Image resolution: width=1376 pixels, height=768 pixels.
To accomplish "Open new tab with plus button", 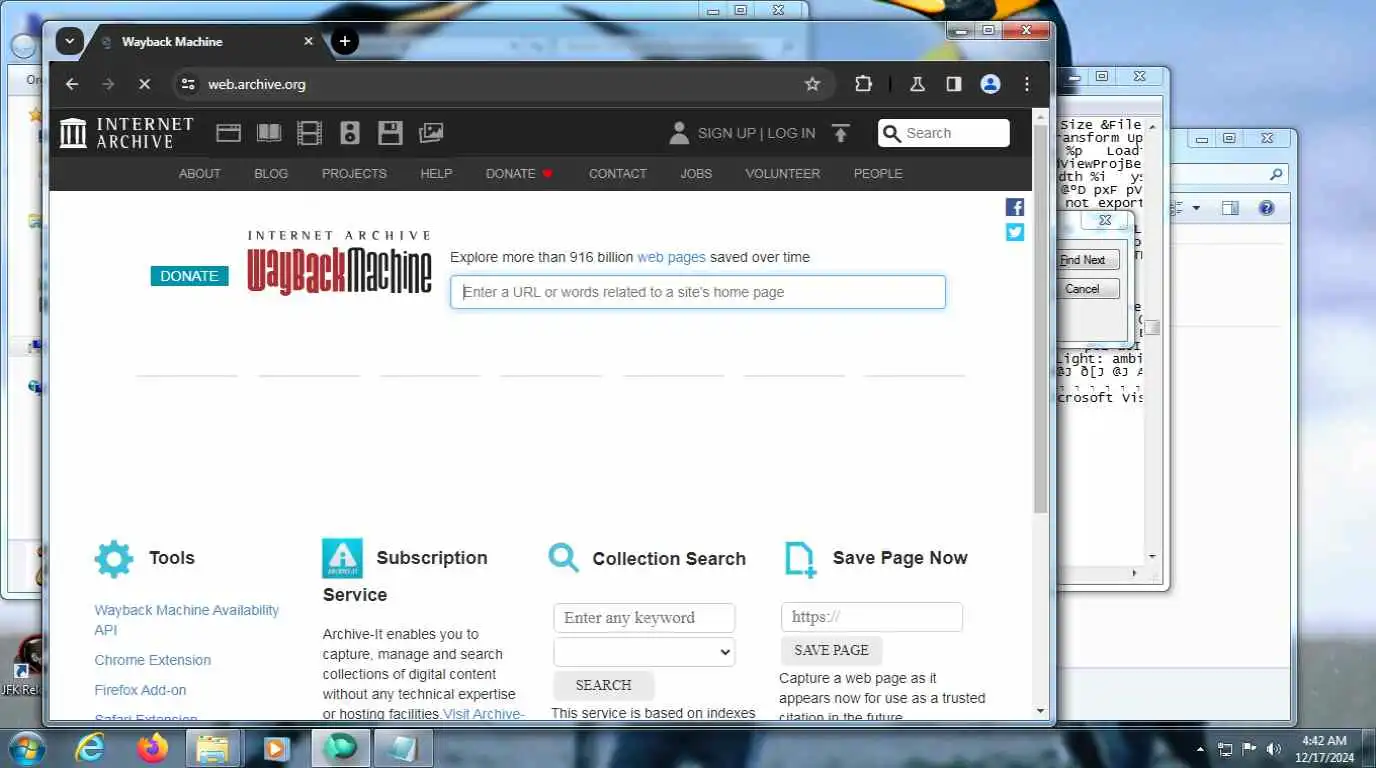I will [x=345, y=41].
